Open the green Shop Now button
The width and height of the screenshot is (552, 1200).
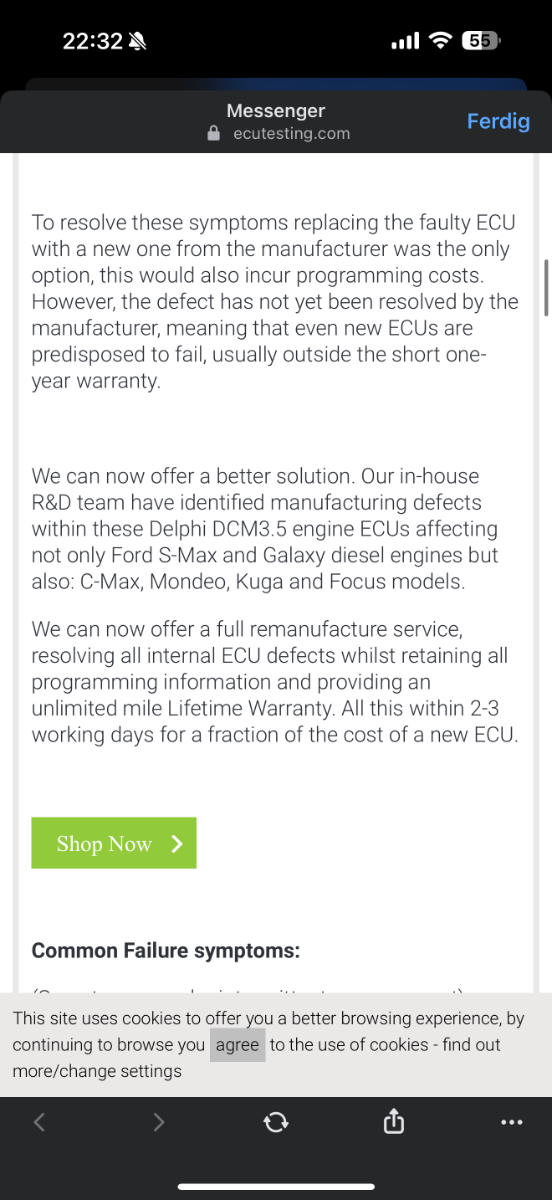point(114,843)
